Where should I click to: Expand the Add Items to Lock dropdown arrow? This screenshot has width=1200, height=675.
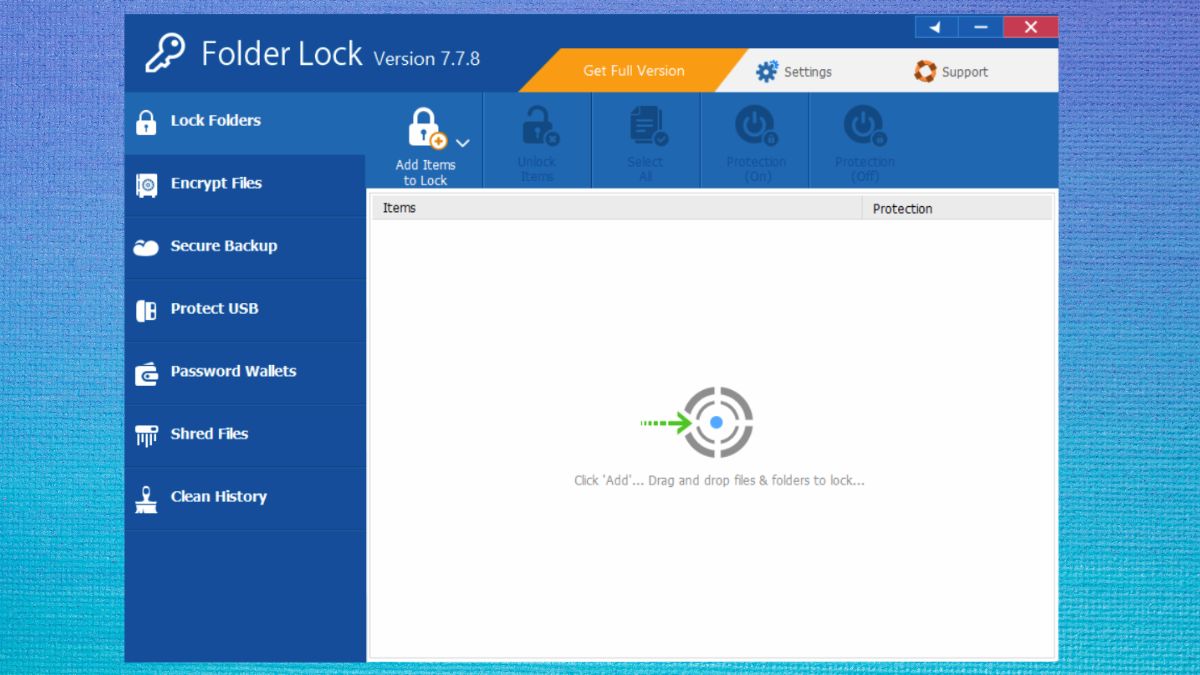(x=462, y=143)
